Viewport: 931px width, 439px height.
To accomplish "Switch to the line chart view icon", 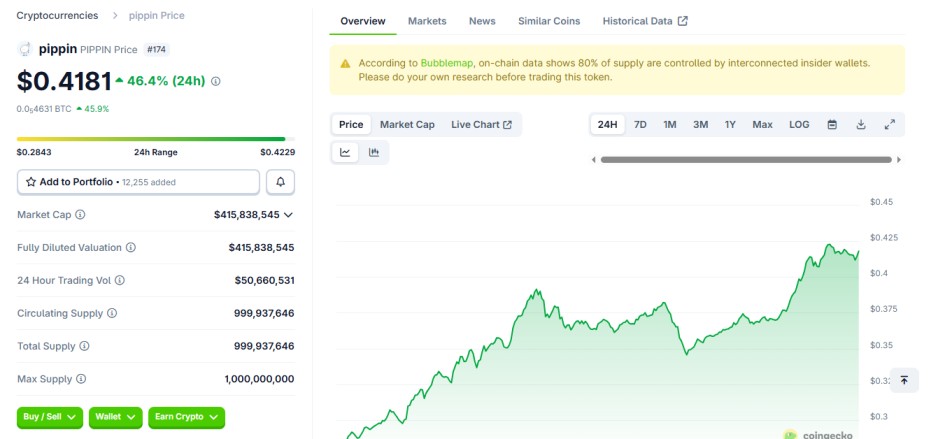I will (x=345, y=153).
